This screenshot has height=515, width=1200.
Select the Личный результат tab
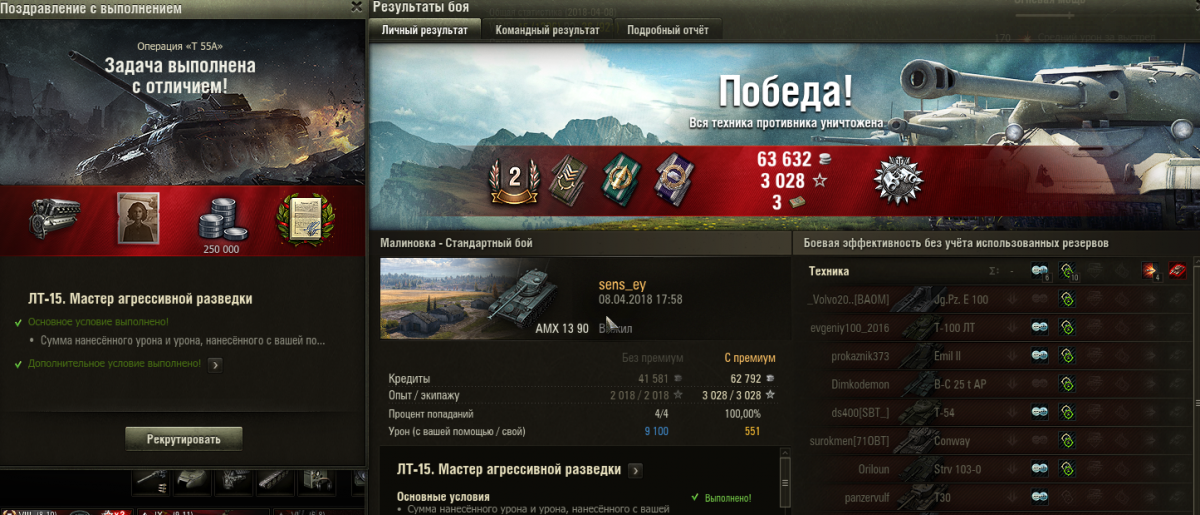tap(425, 30)
